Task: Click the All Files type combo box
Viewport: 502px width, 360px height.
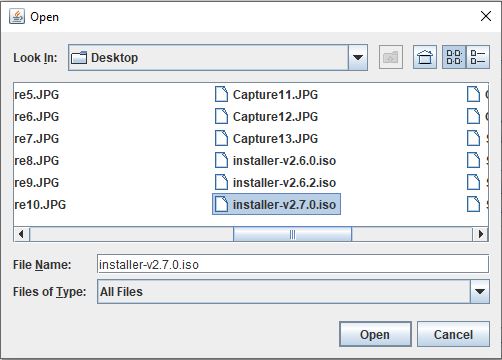Action: click(x=293, y=292)
